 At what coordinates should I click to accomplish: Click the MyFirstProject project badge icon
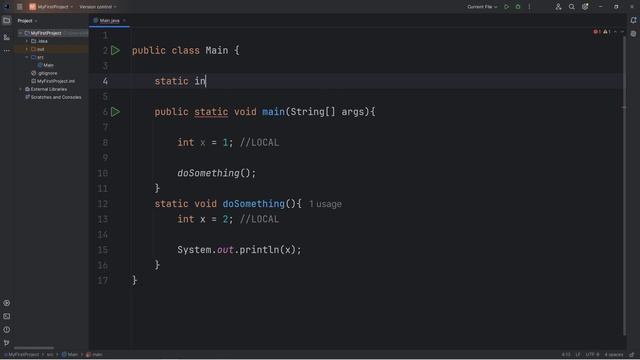tap(32, 7)
